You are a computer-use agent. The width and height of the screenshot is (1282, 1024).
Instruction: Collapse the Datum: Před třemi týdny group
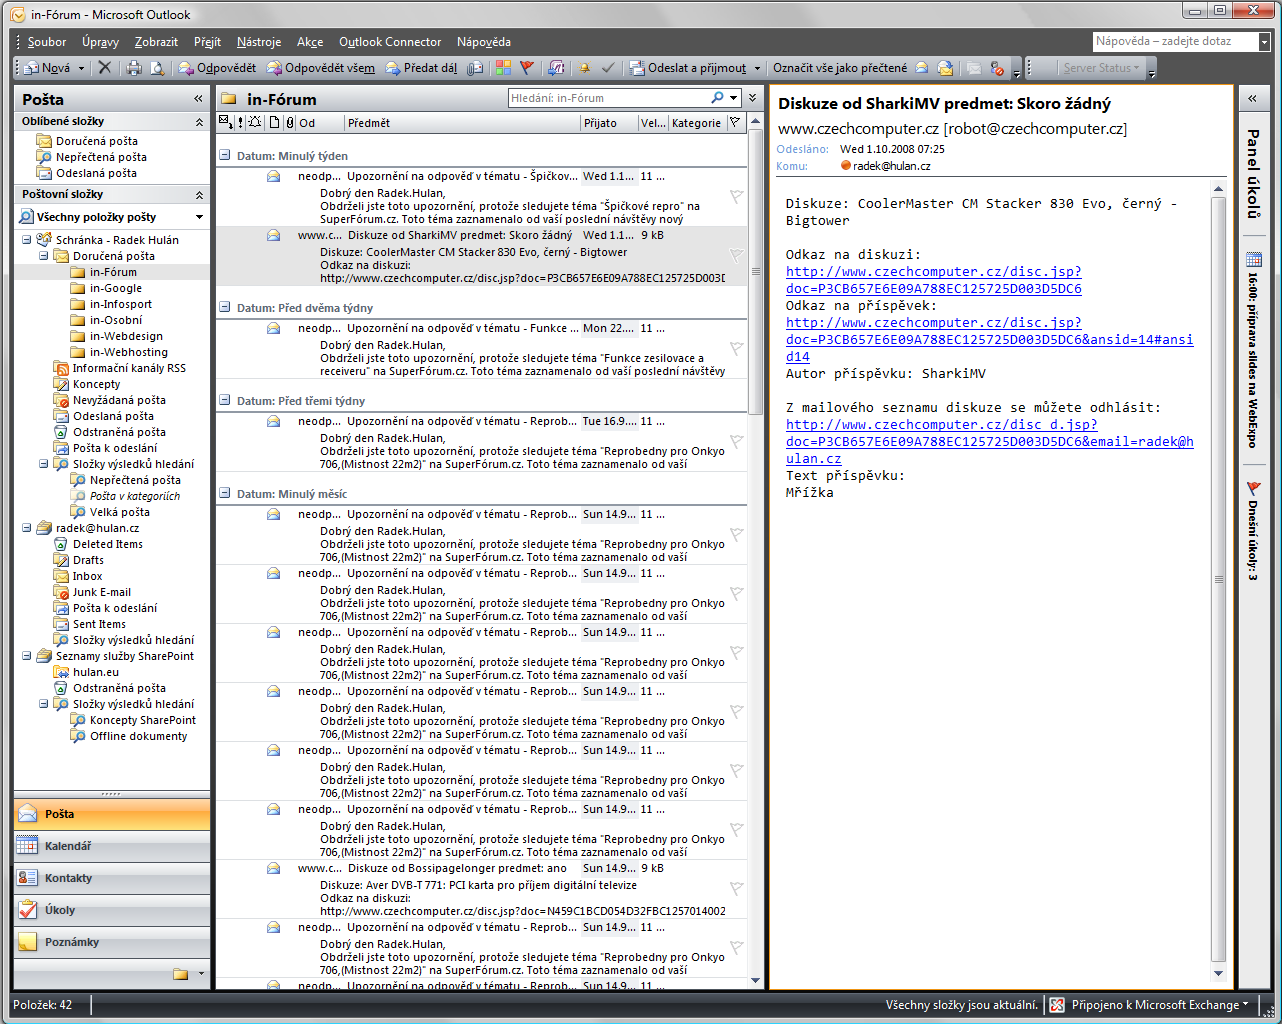(x=225, y=400)
